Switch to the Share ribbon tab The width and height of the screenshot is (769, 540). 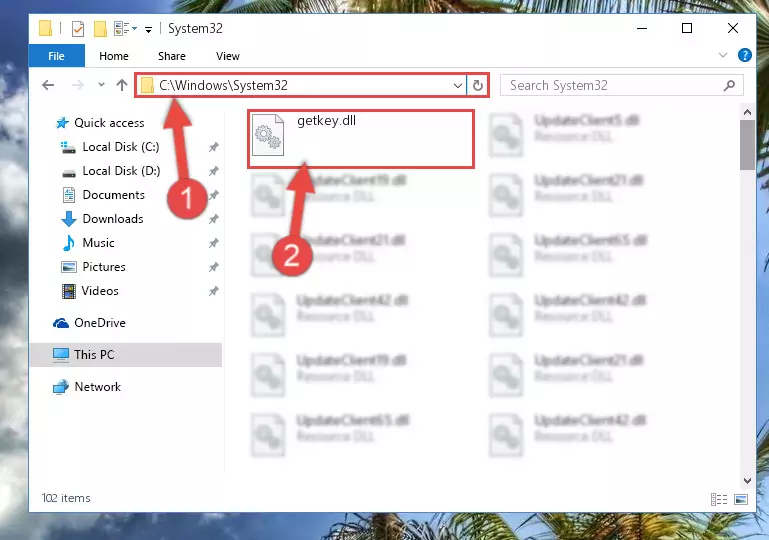(x=172, y=56)
